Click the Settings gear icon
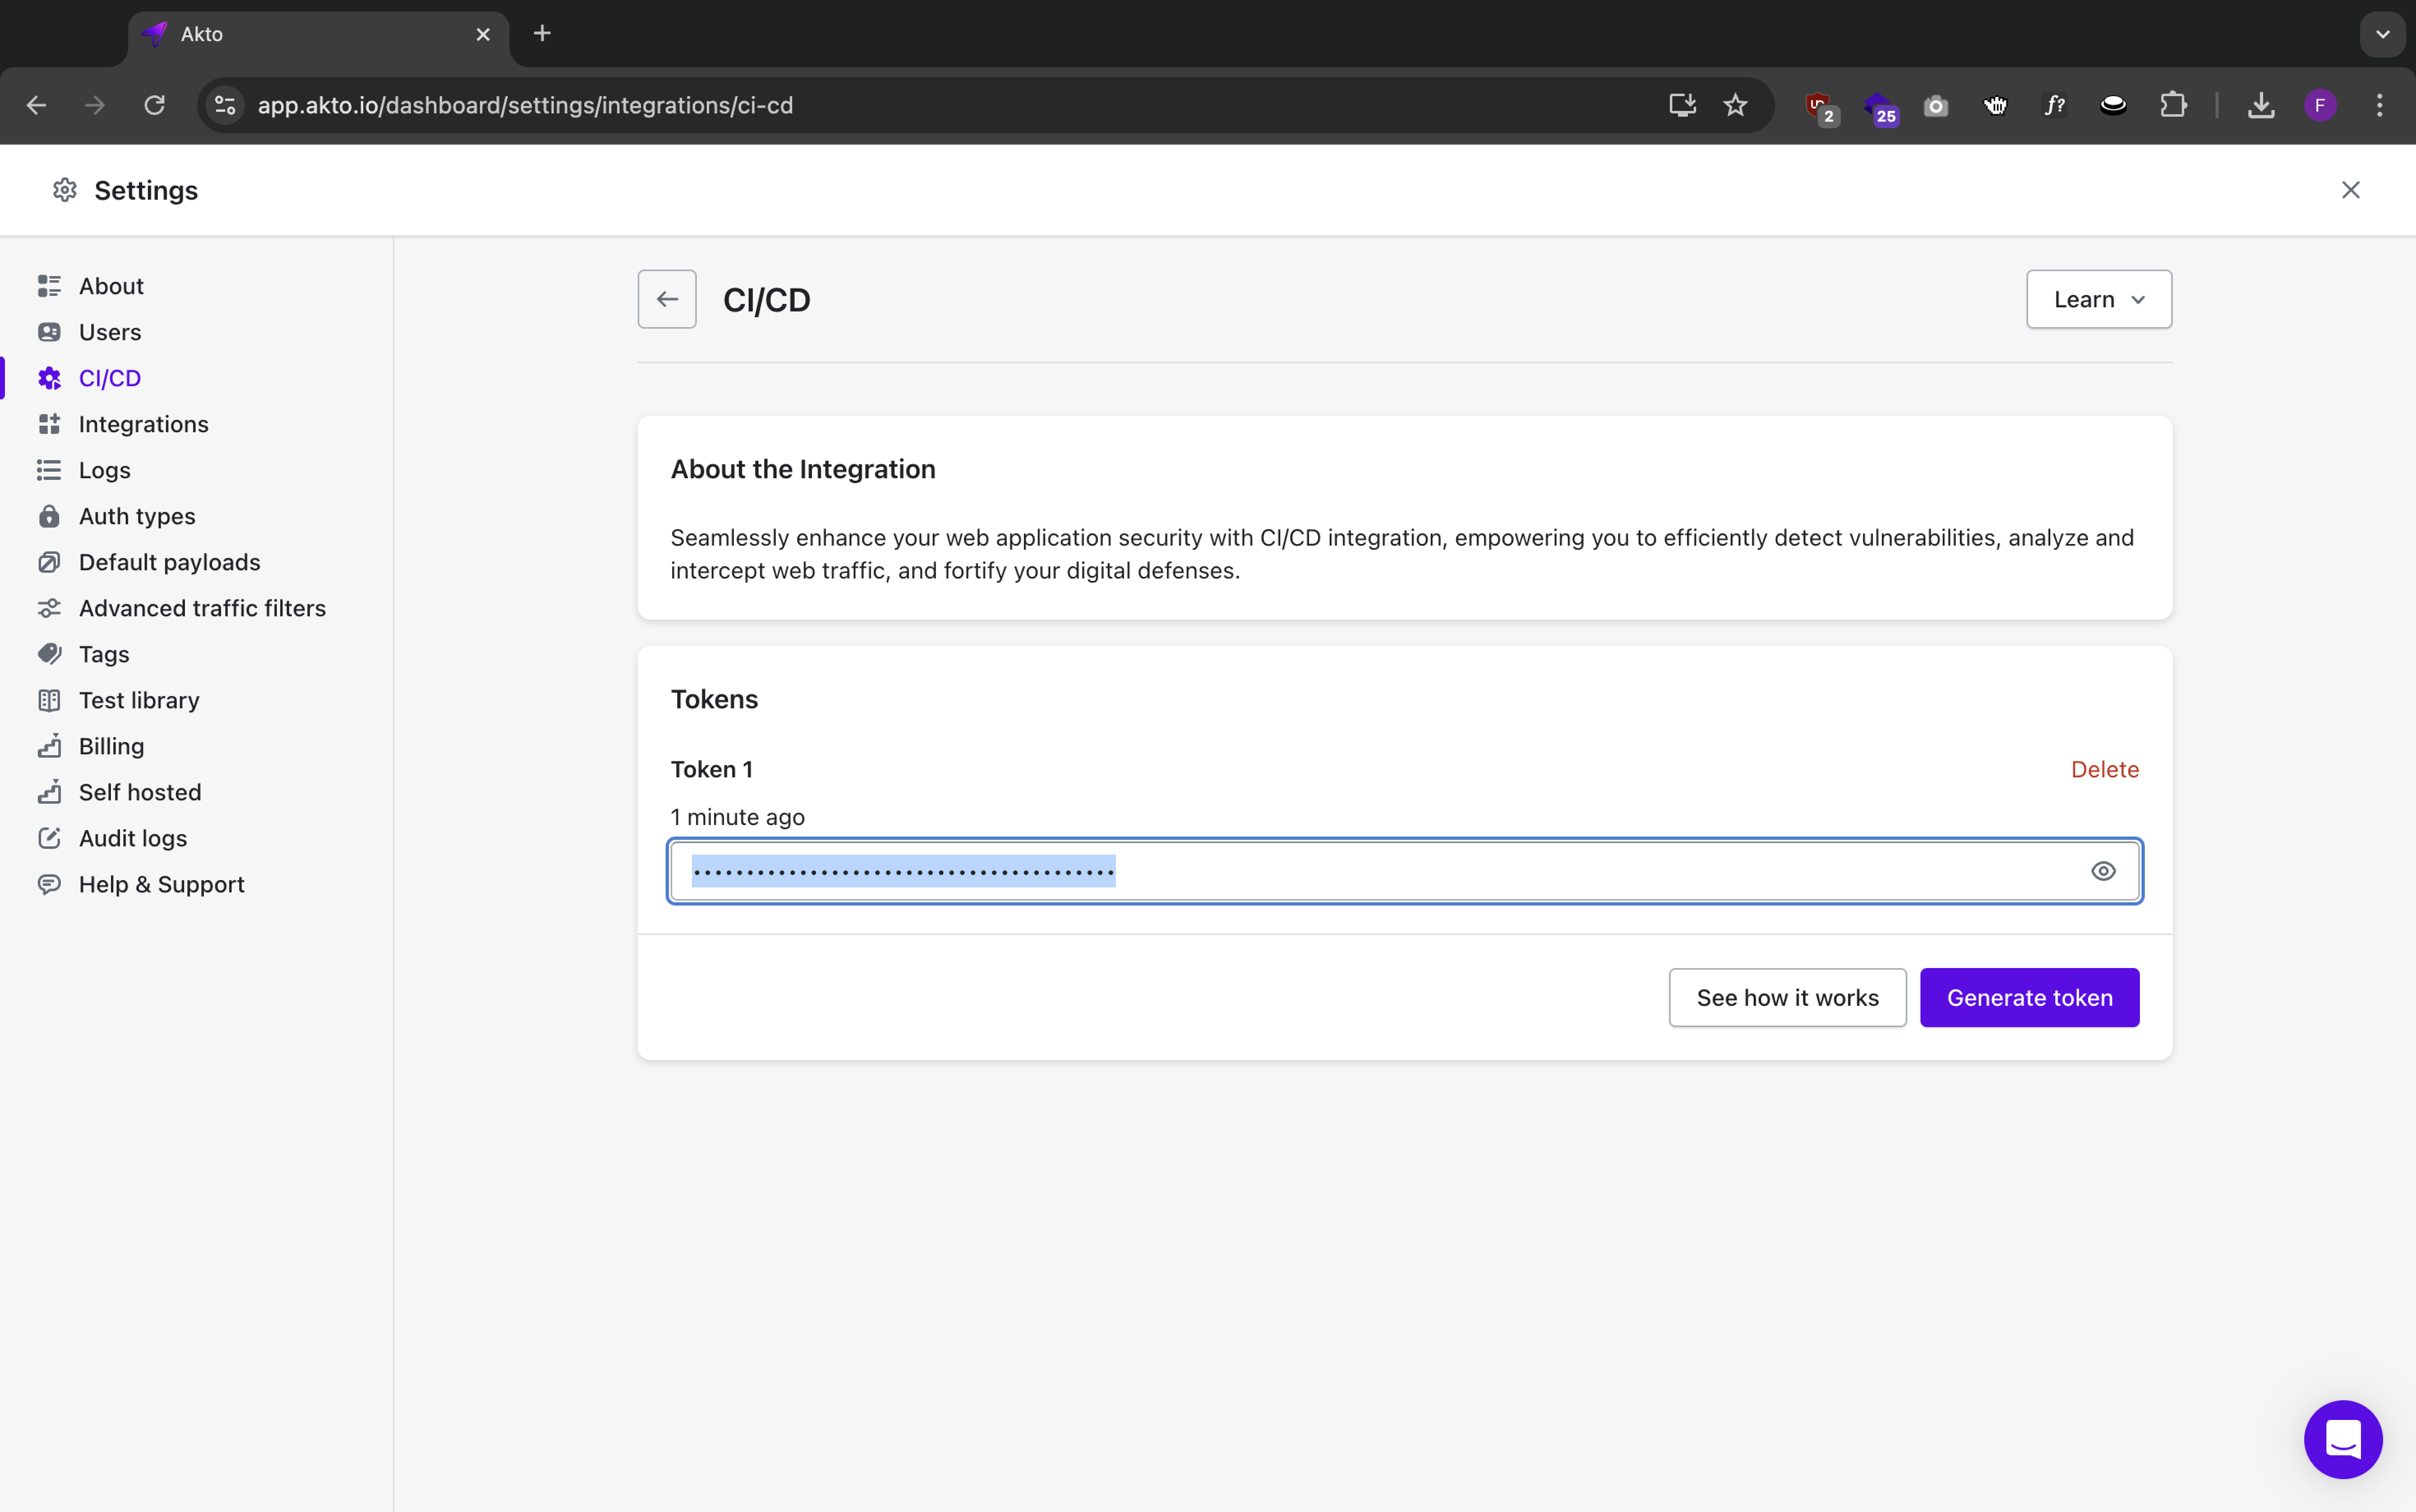Viewport: 2416px width, 1512px height. (x=65, y=190)
